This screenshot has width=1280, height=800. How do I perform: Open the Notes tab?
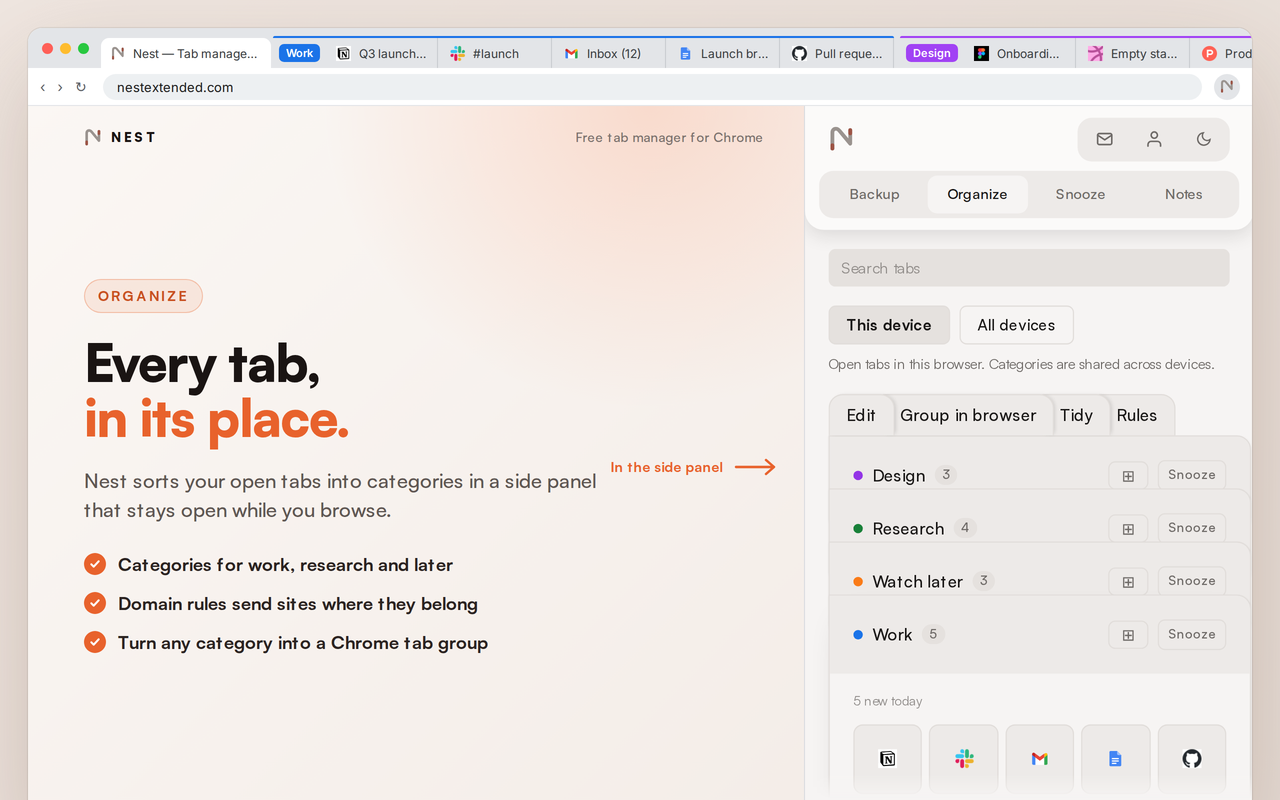coord(1184,194)
